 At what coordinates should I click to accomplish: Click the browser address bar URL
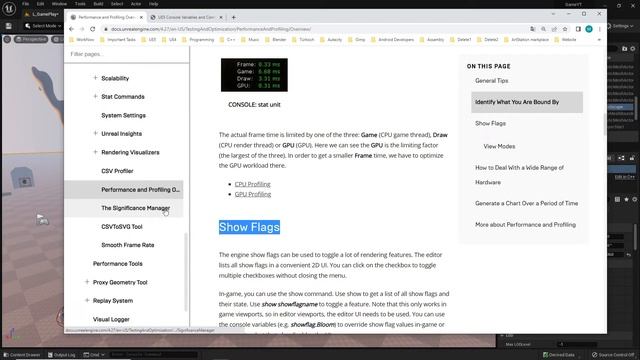tap(211, 29)
